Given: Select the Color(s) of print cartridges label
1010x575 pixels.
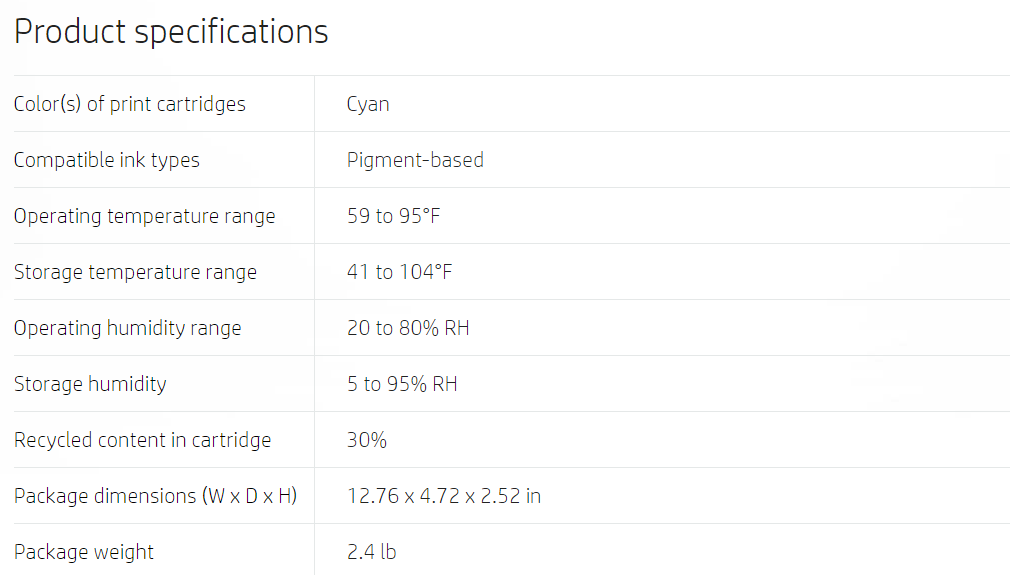Looking at the screenshot, I should pyautogui.click(x=129, y=104).
